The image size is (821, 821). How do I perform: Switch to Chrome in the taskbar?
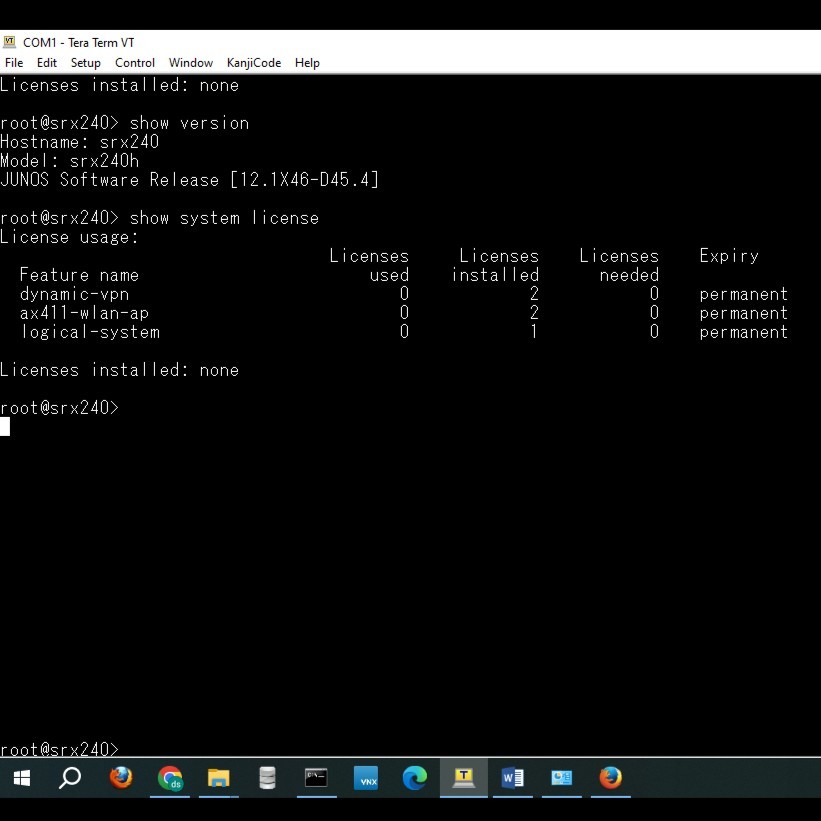[170, 778]
